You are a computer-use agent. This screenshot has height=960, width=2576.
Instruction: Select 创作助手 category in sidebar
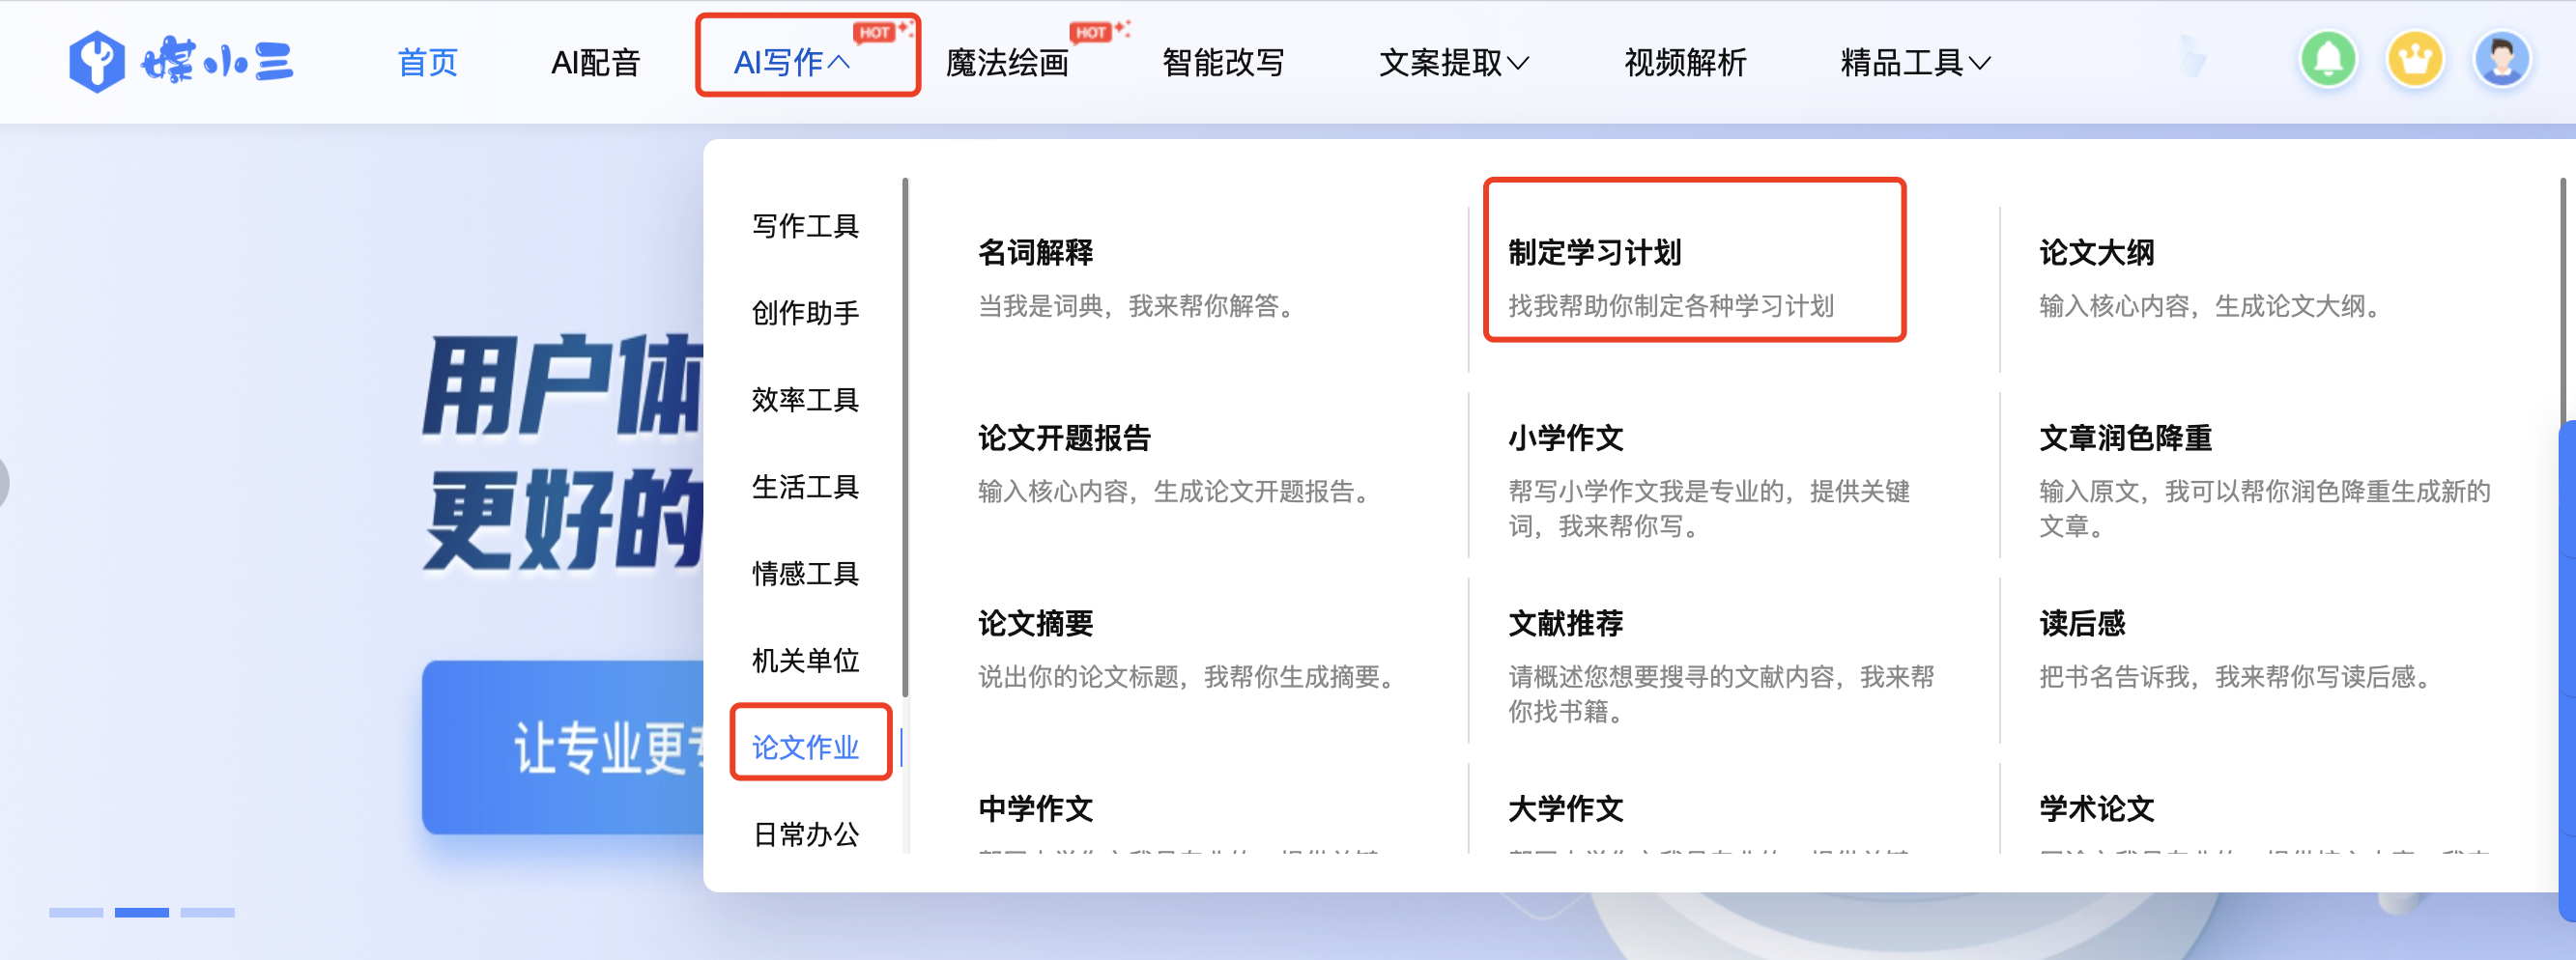[805, 313]
